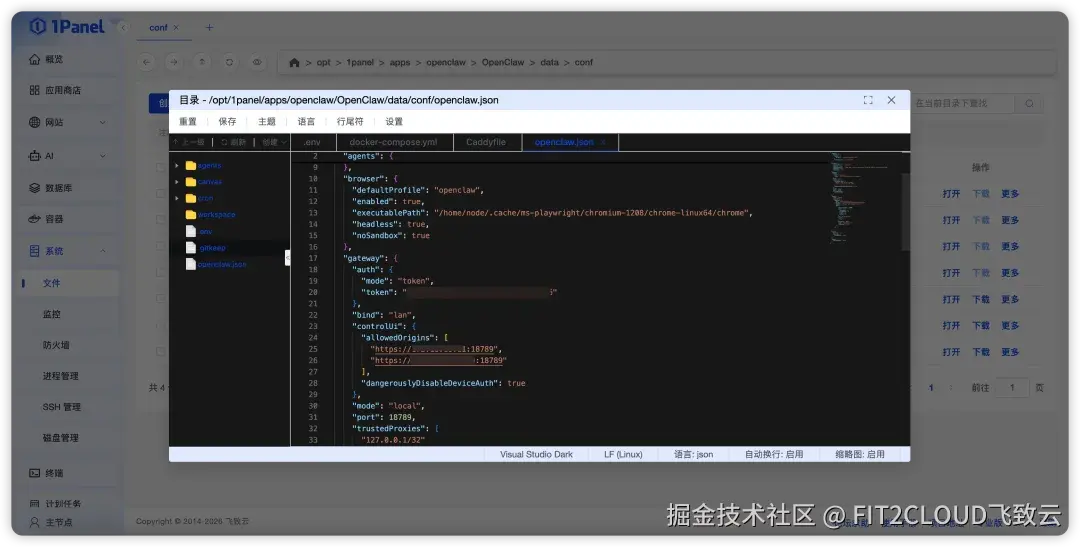Expand the canvas folder in tree

coord(177,182)
